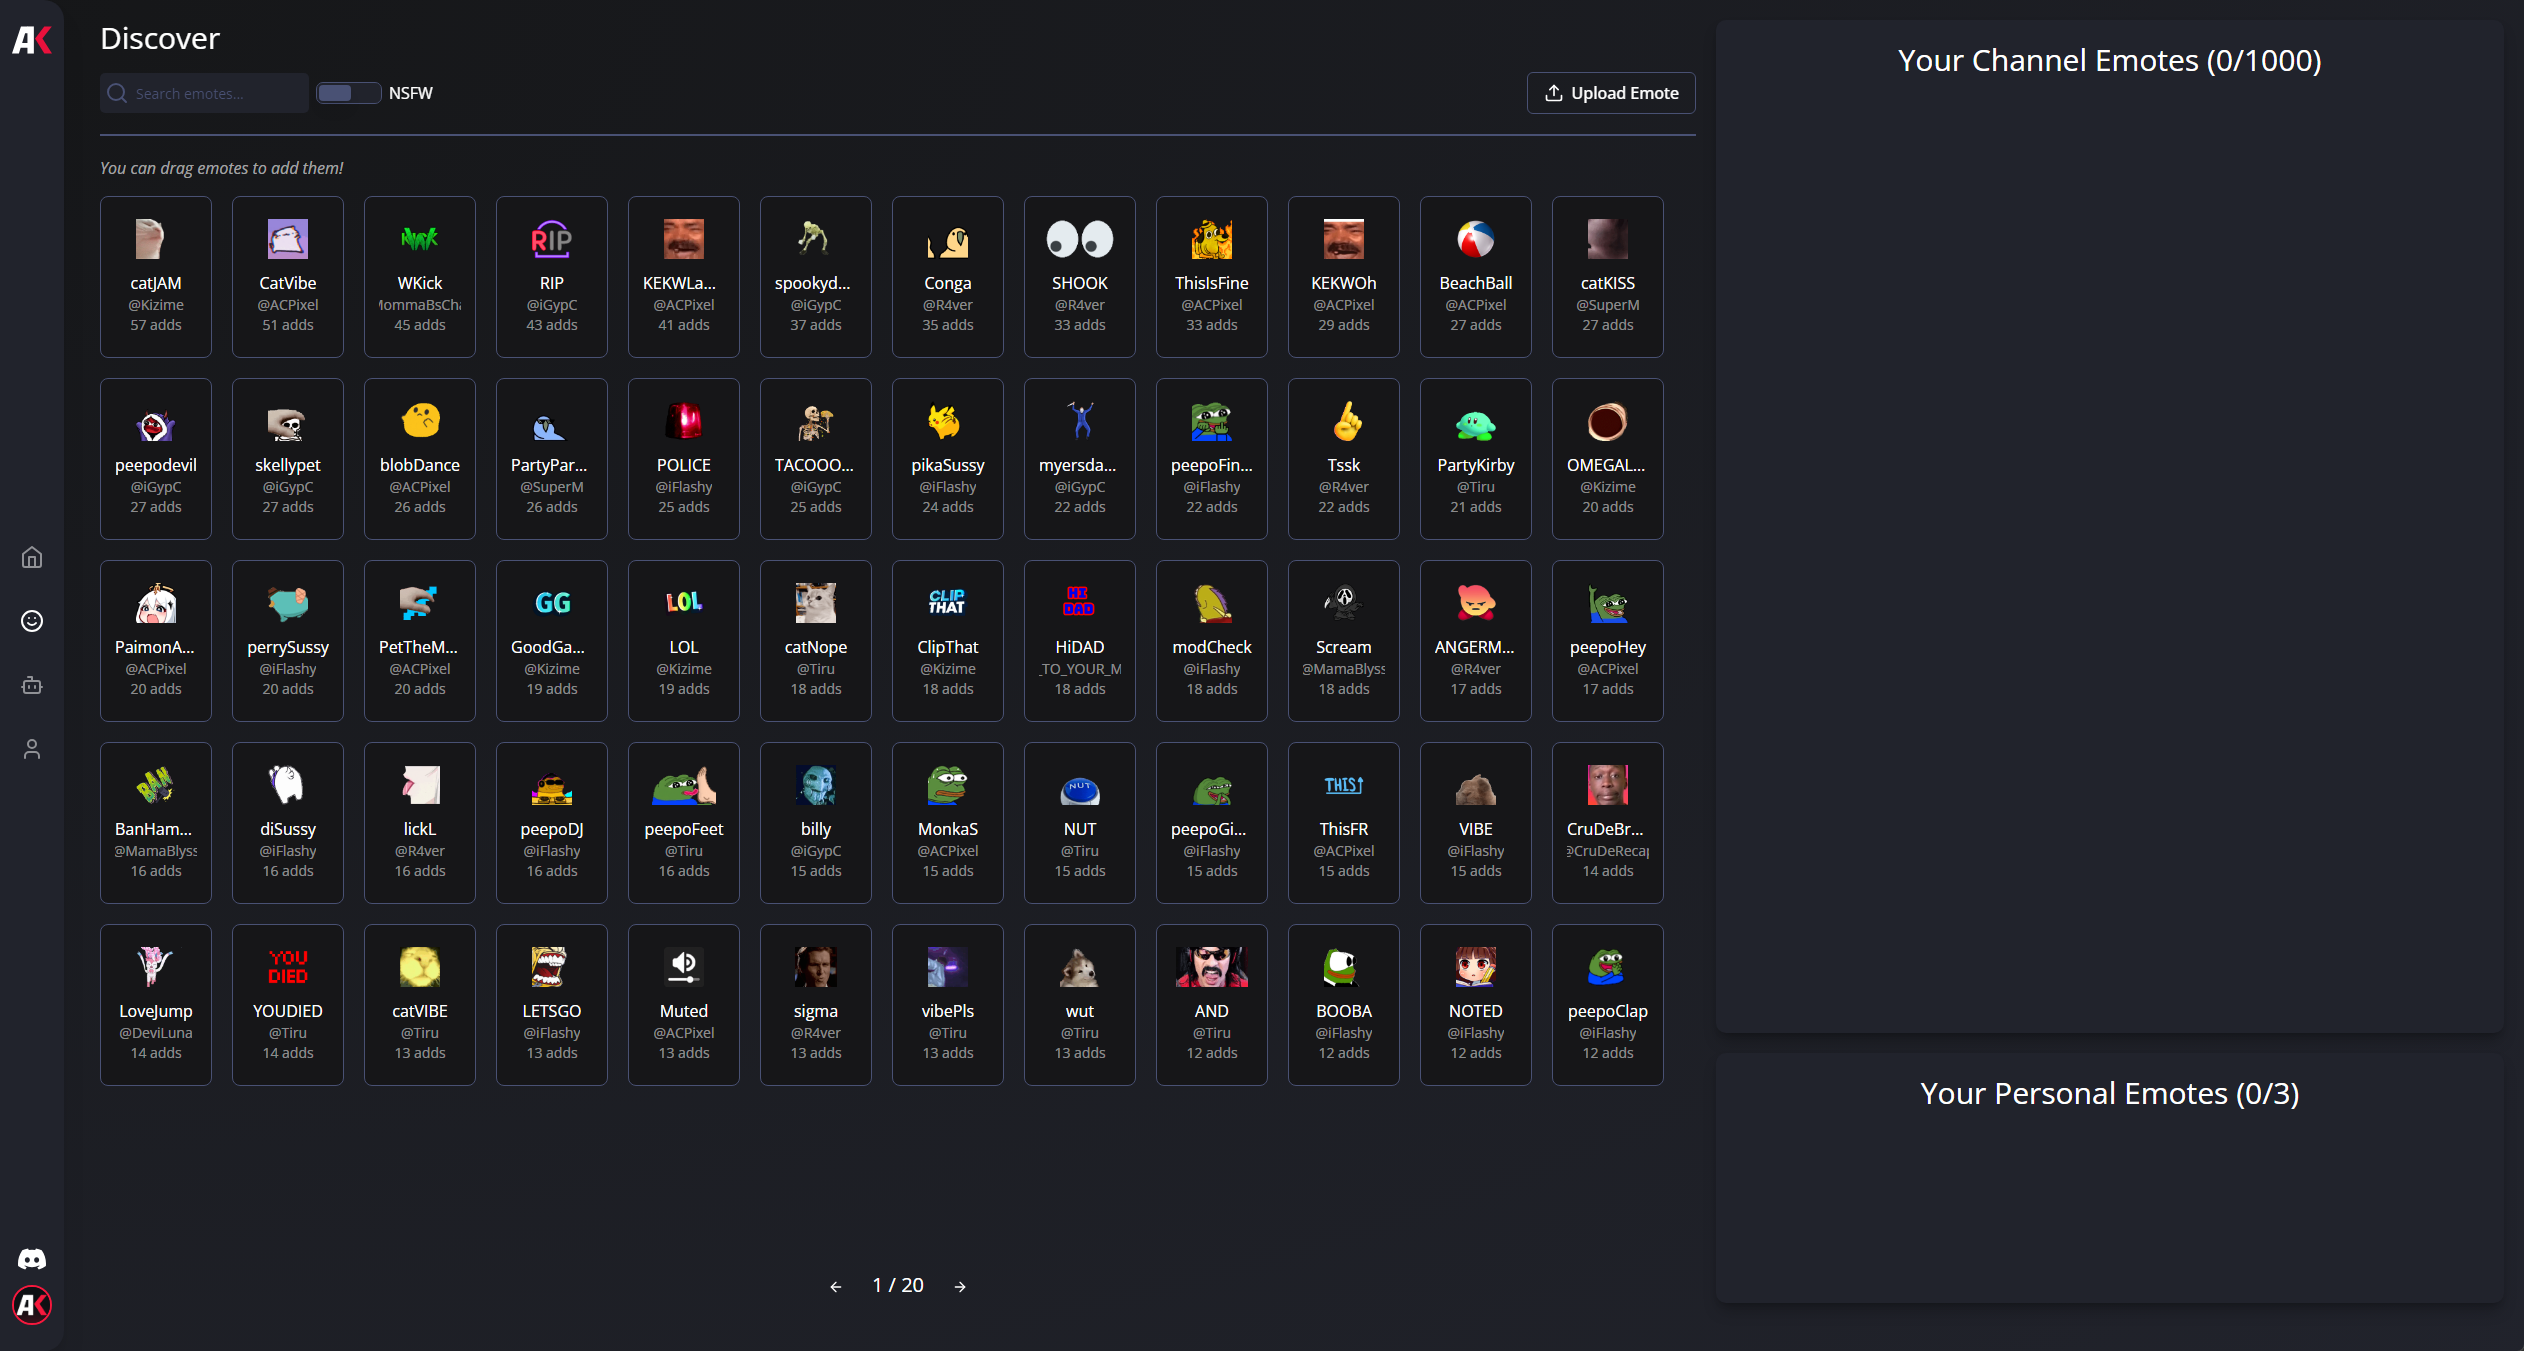Select the LOL emote card
Viewport: 2524px width, 1351px height.
pyautogui.click(x=684, y=641)
